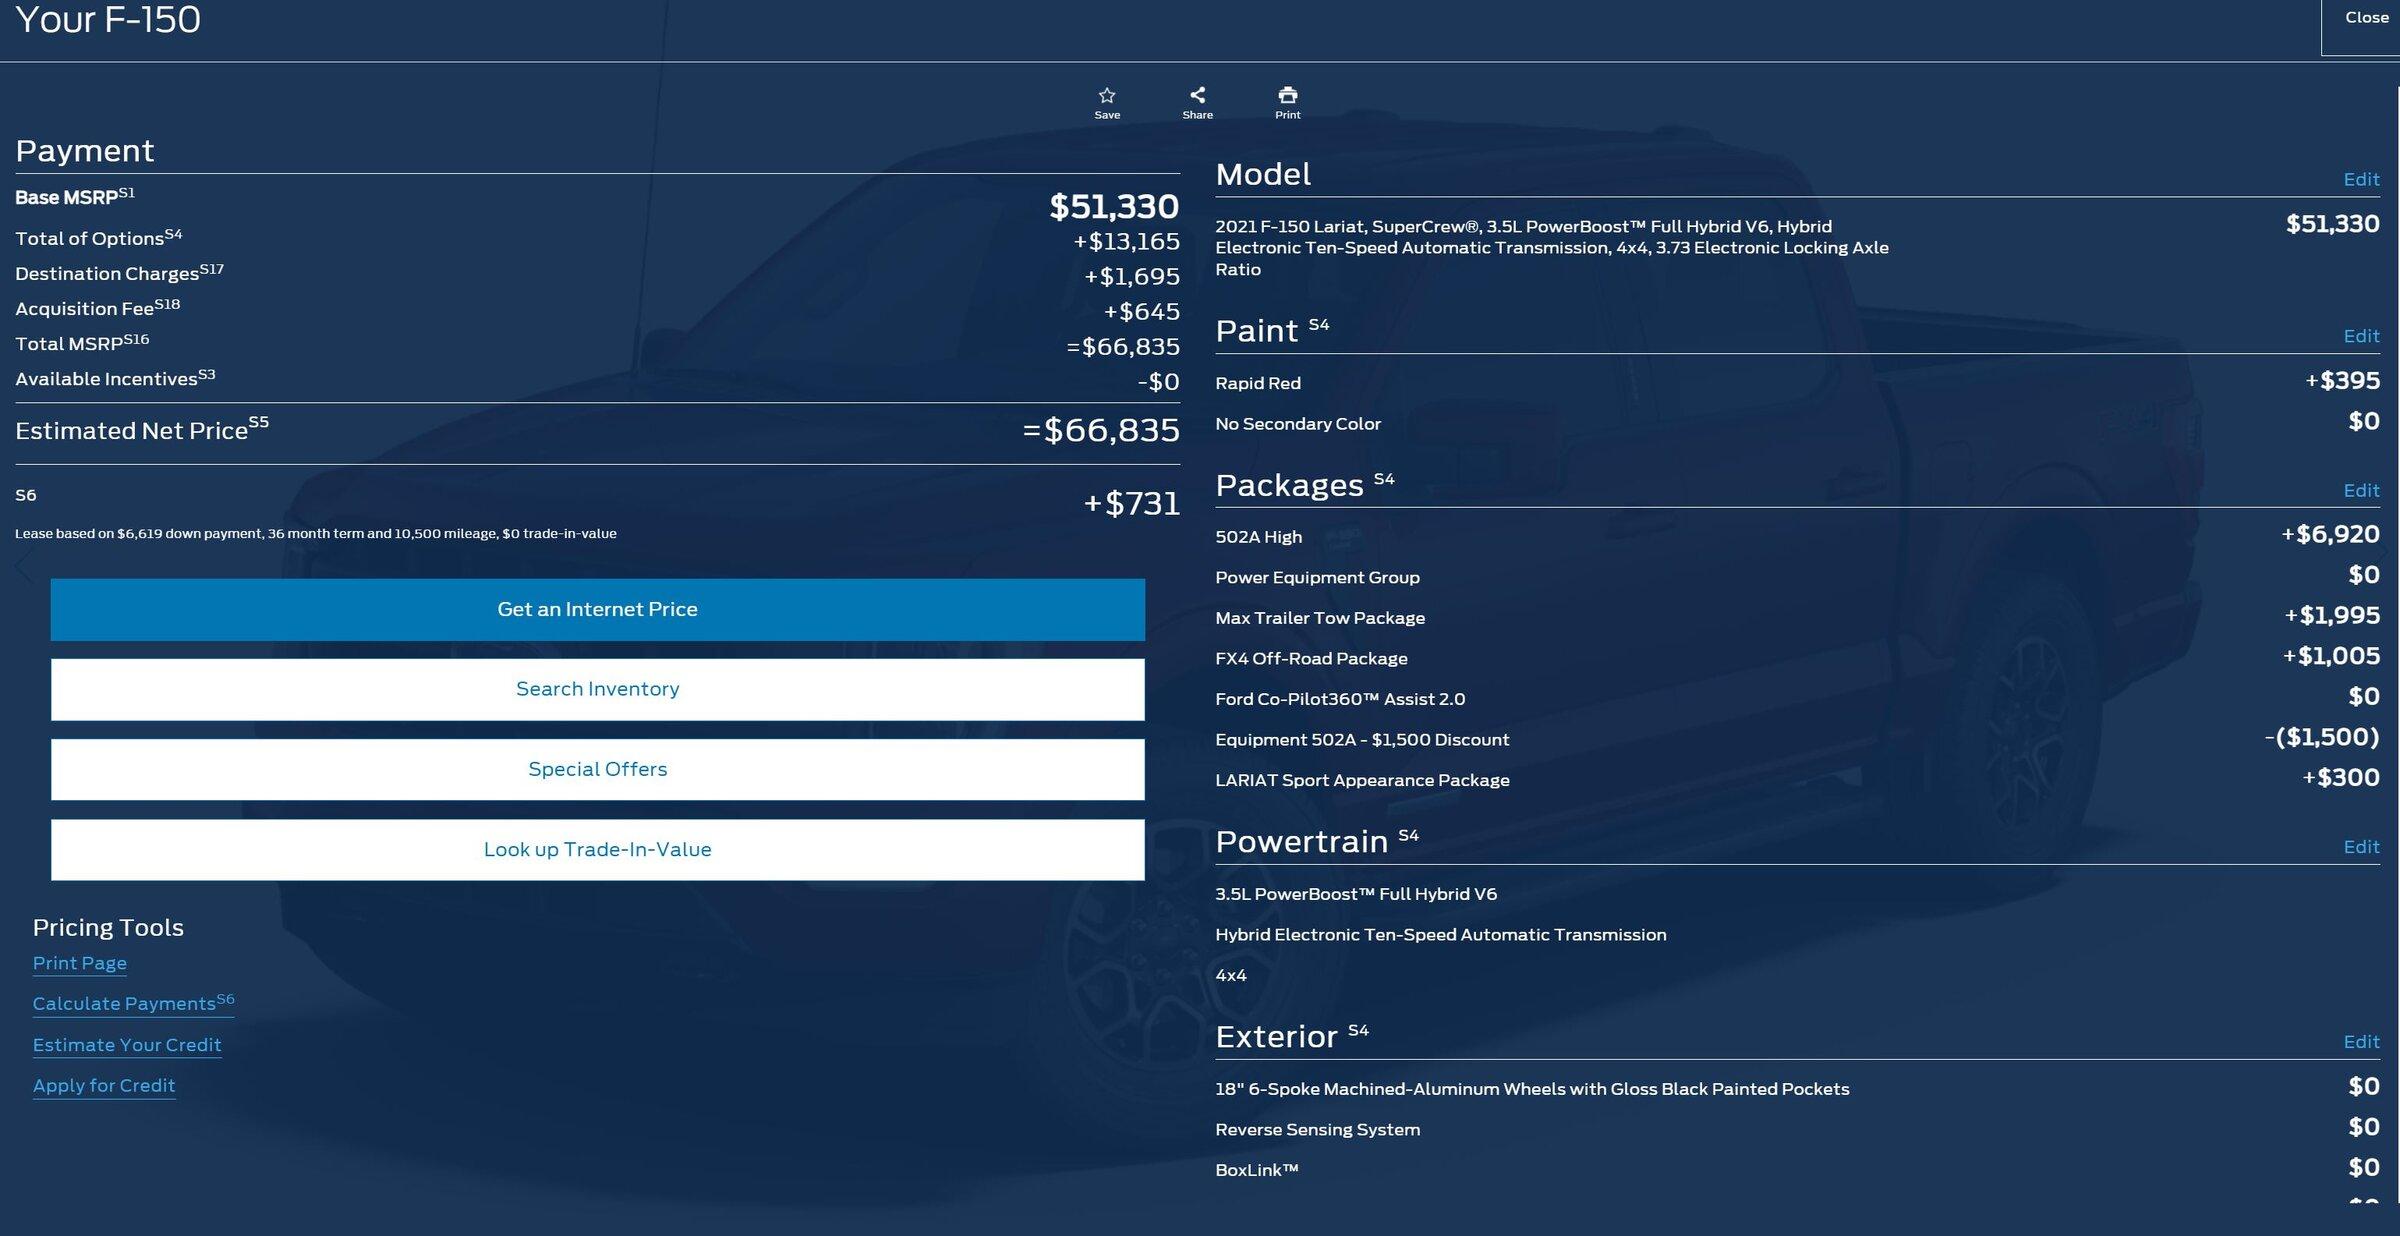2400x1236 pixels.
Task: Click Look up Trade-In-Value button
Action: (x=598, y=850)
